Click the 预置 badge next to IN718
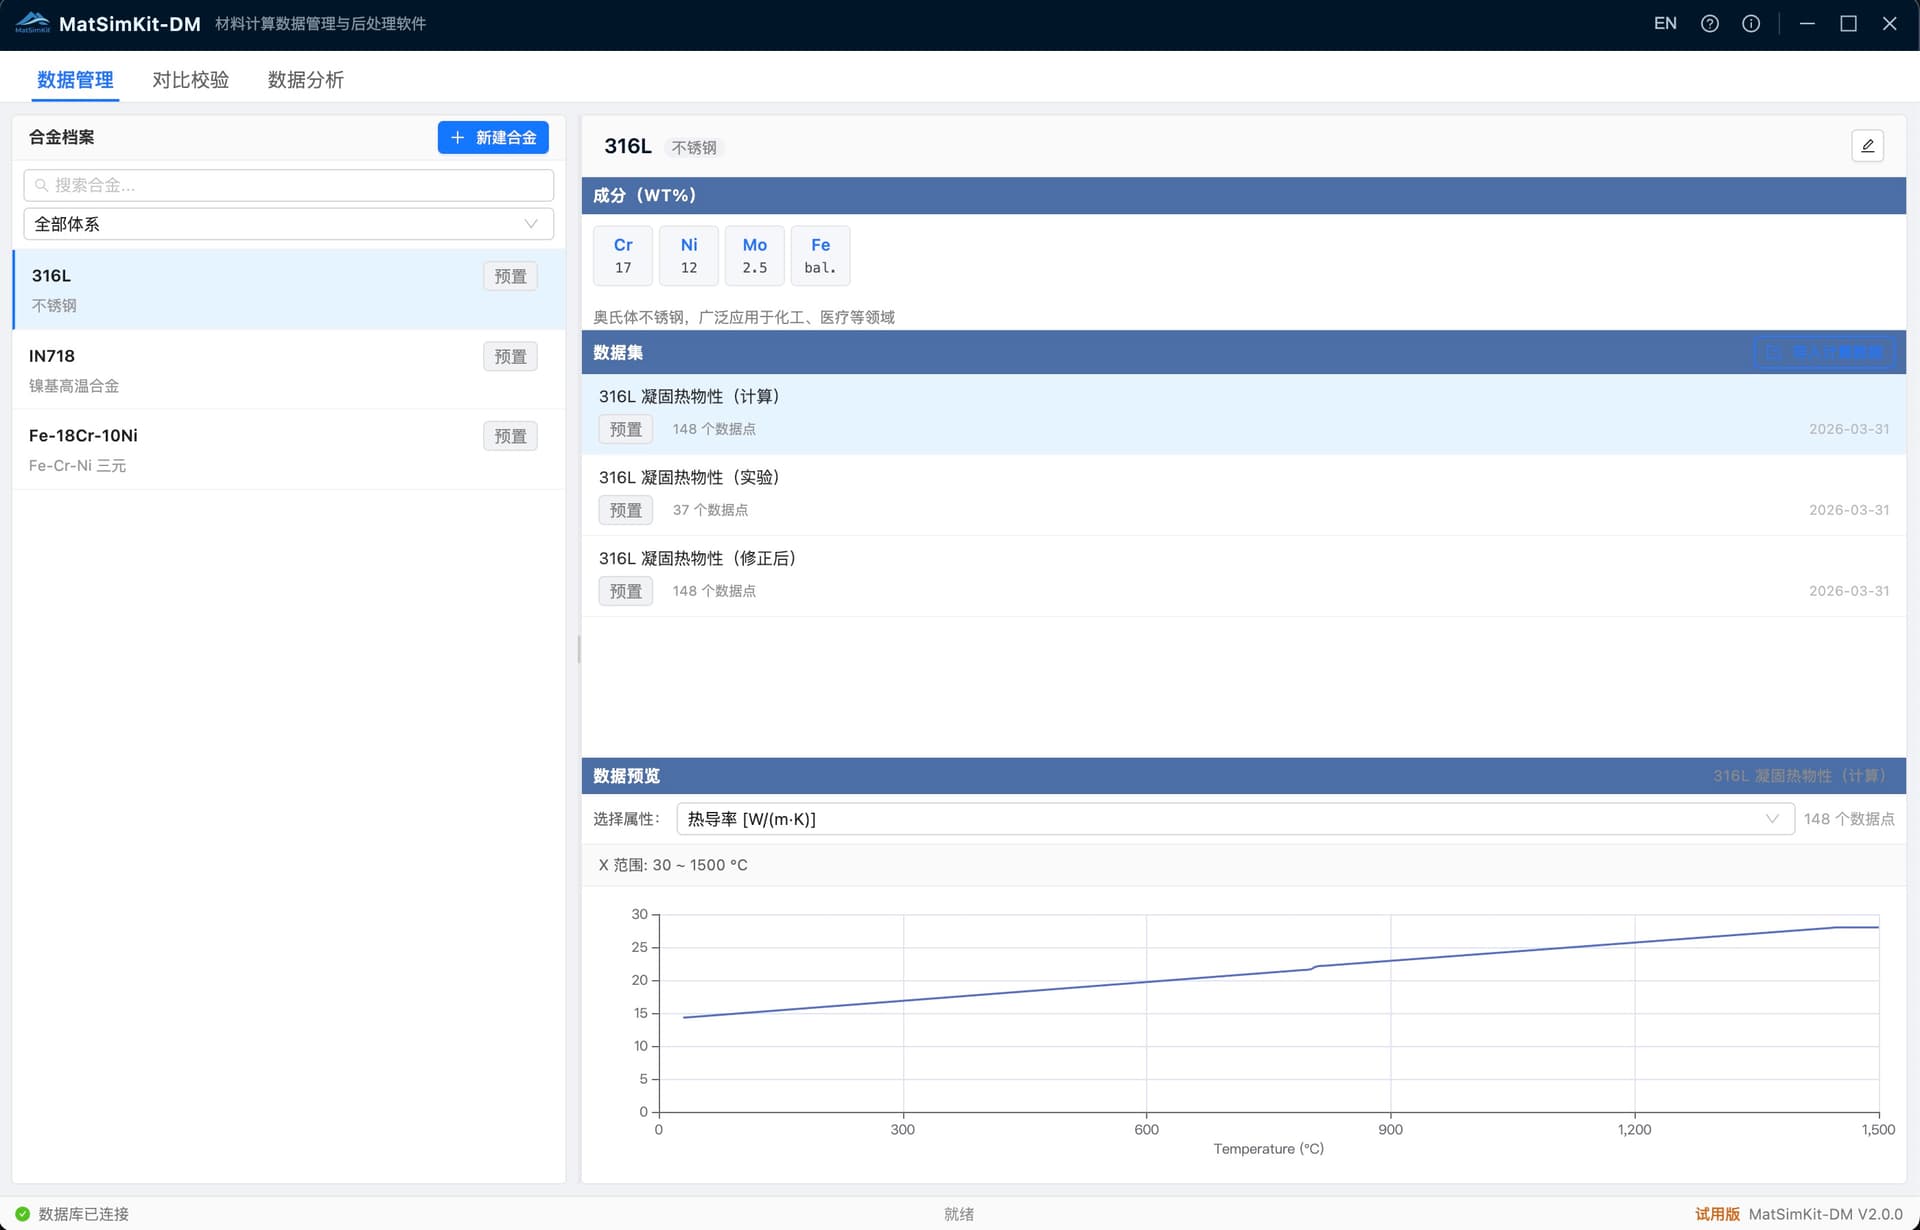Viewport: 1920px width, 1230px height. pyautogui.click(x=510, y=356)
